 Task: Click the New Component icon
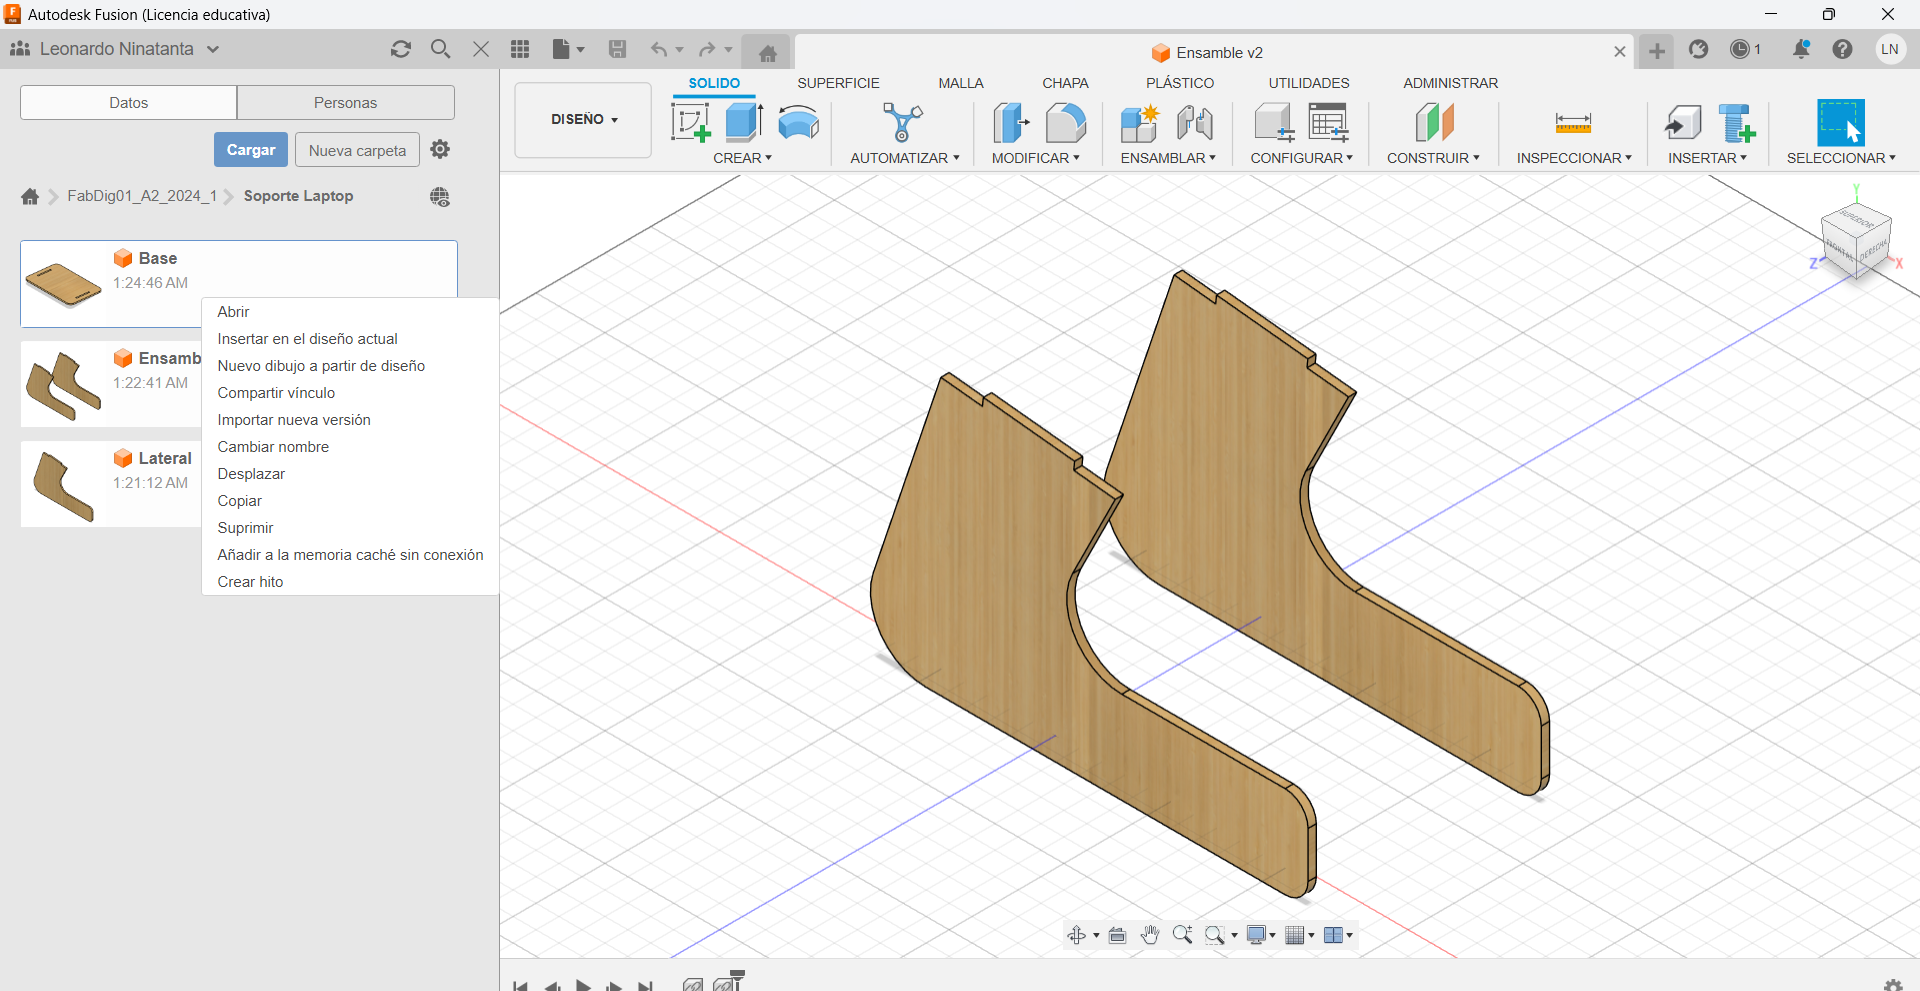[1139, 123]
